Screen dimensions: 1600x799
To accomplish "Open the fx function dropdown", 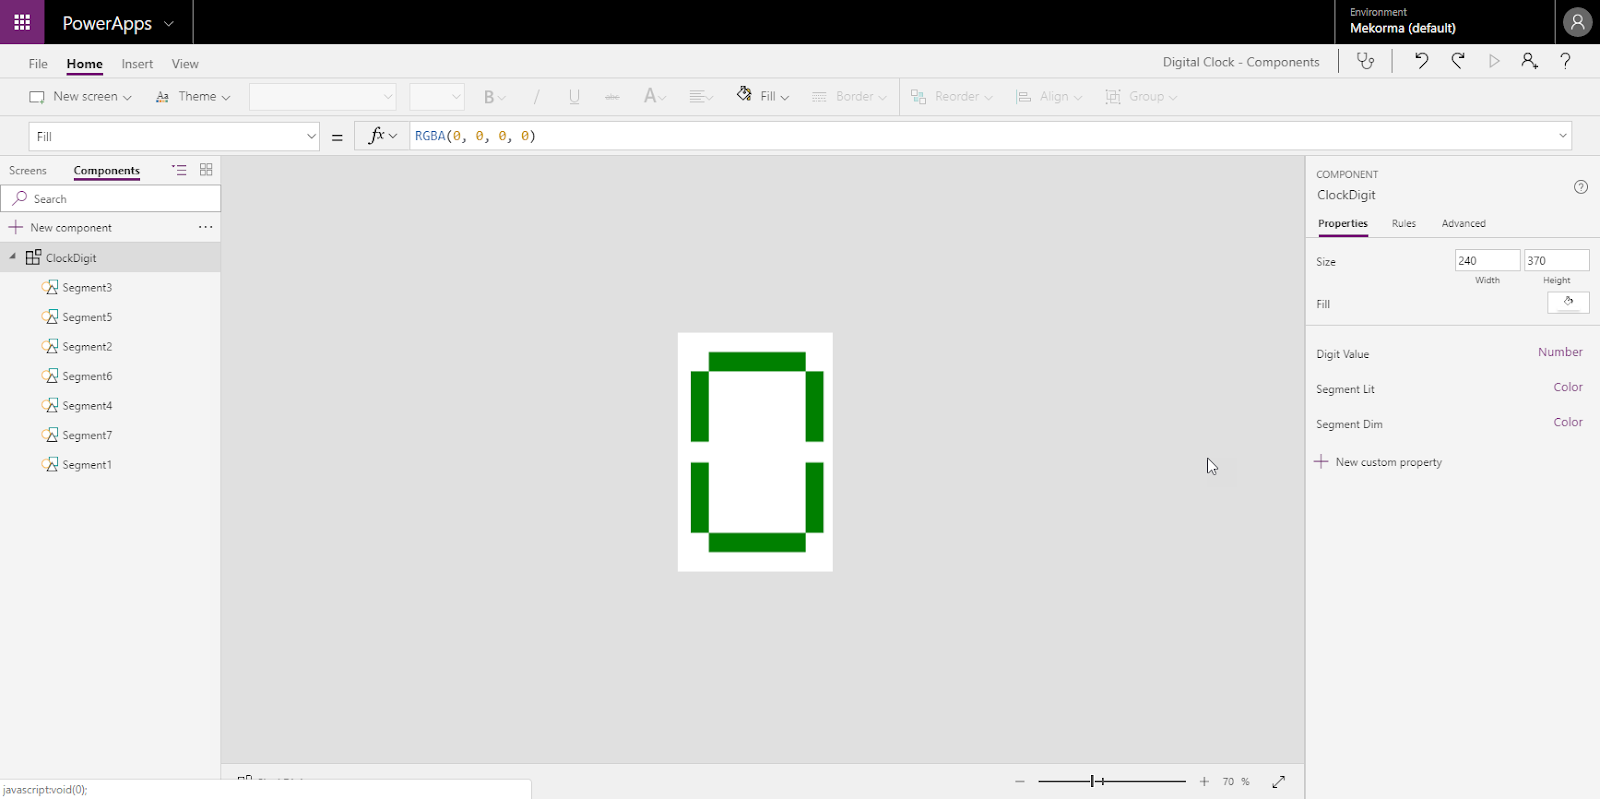I will coord(382,136).
